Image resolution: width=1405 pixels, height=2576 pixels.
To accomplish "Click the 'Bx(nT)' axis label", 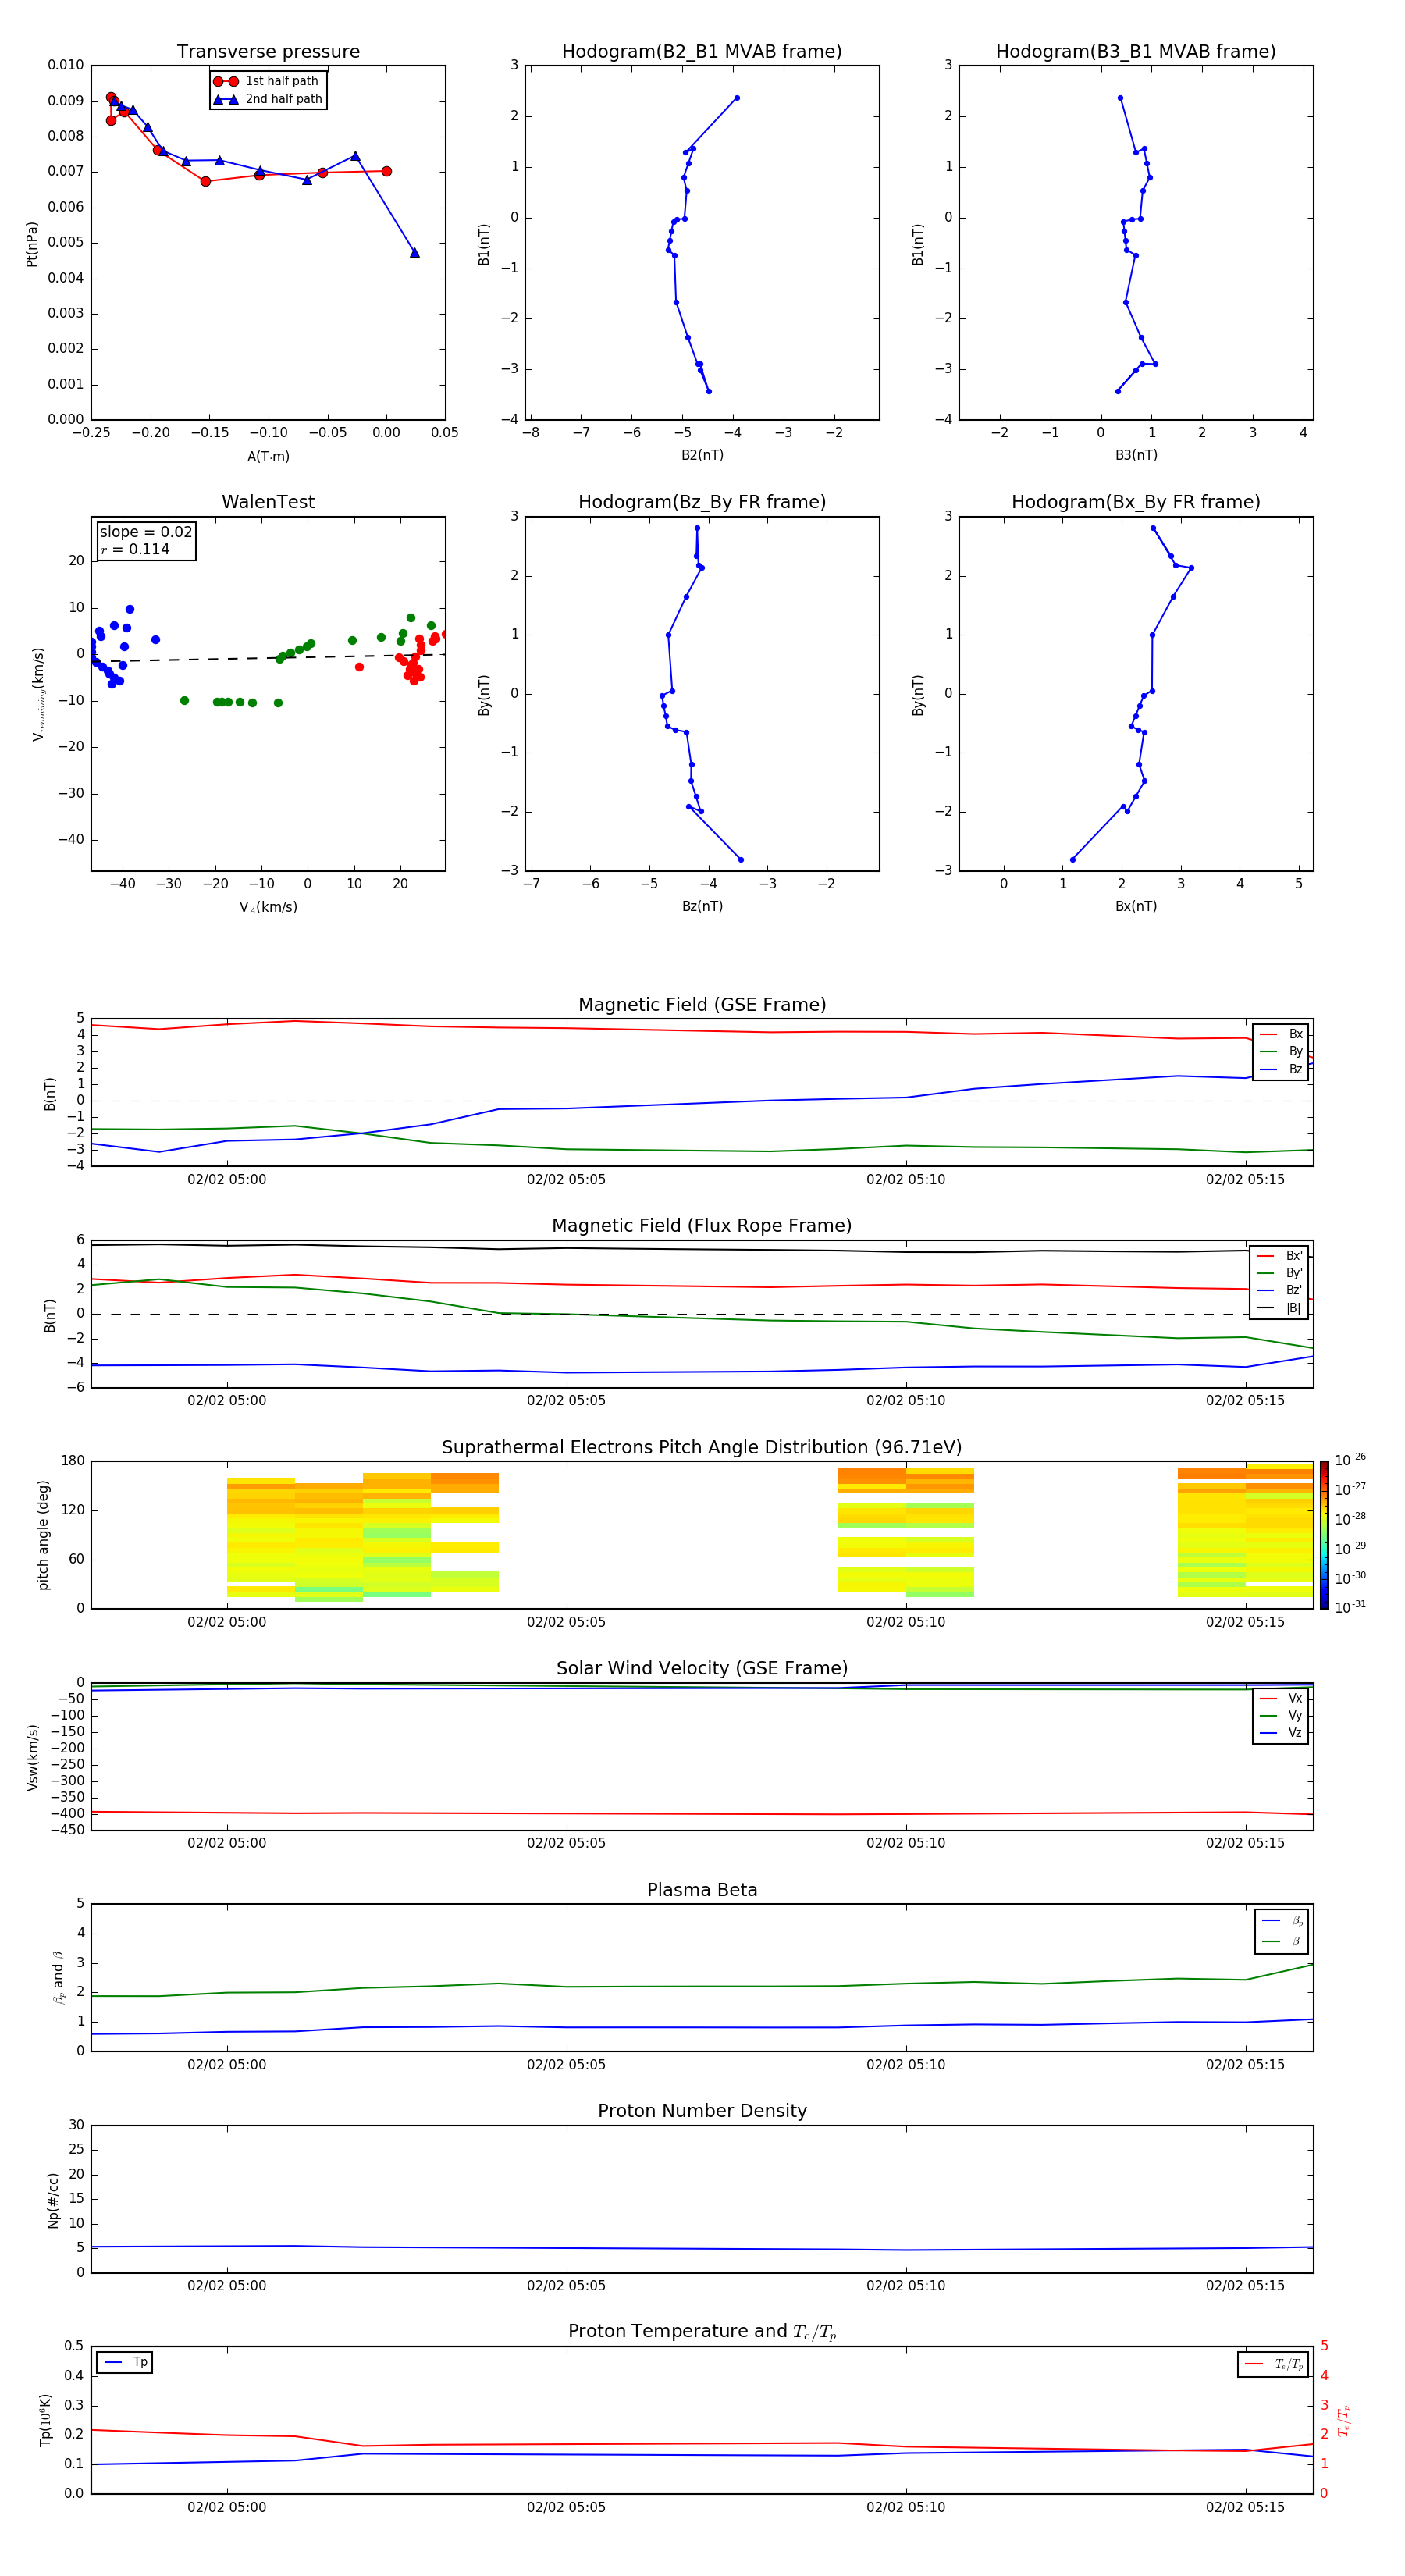I will [1136, 906].
